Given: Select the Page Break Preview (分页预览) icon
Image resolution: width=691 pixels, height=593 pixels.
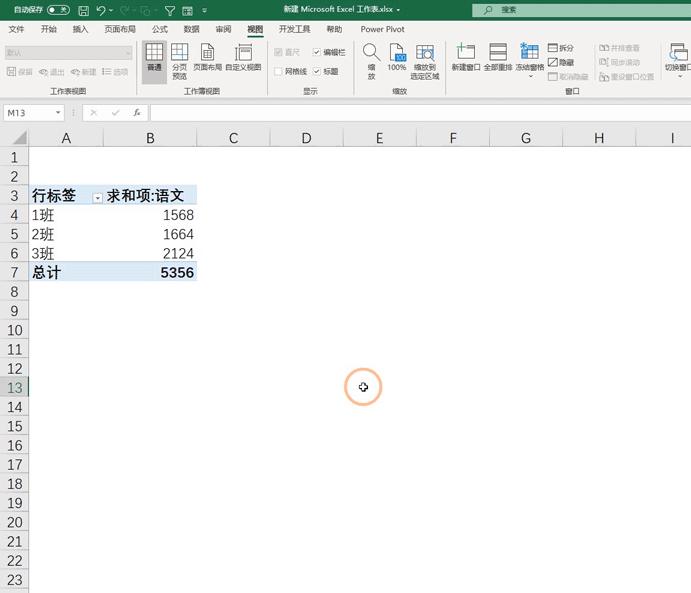Looking at the screenshot, I should point(179,61).
